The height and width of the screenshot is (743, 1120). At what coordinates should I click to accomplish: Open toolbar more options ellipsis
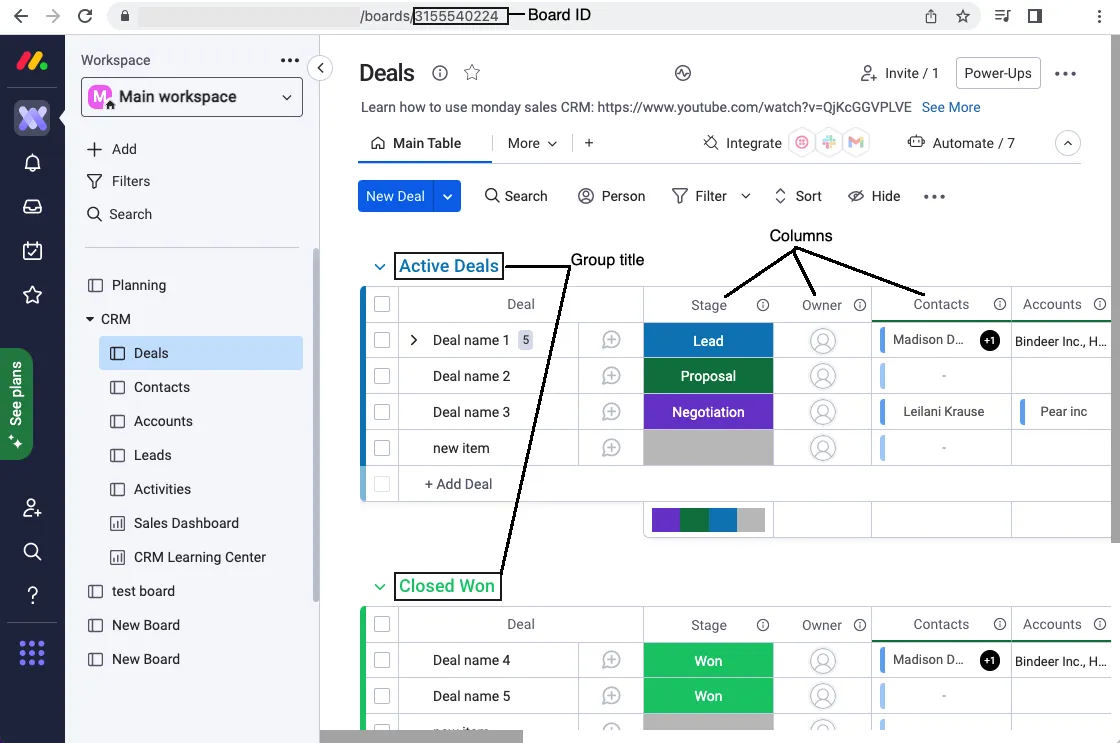coord(934,196)
